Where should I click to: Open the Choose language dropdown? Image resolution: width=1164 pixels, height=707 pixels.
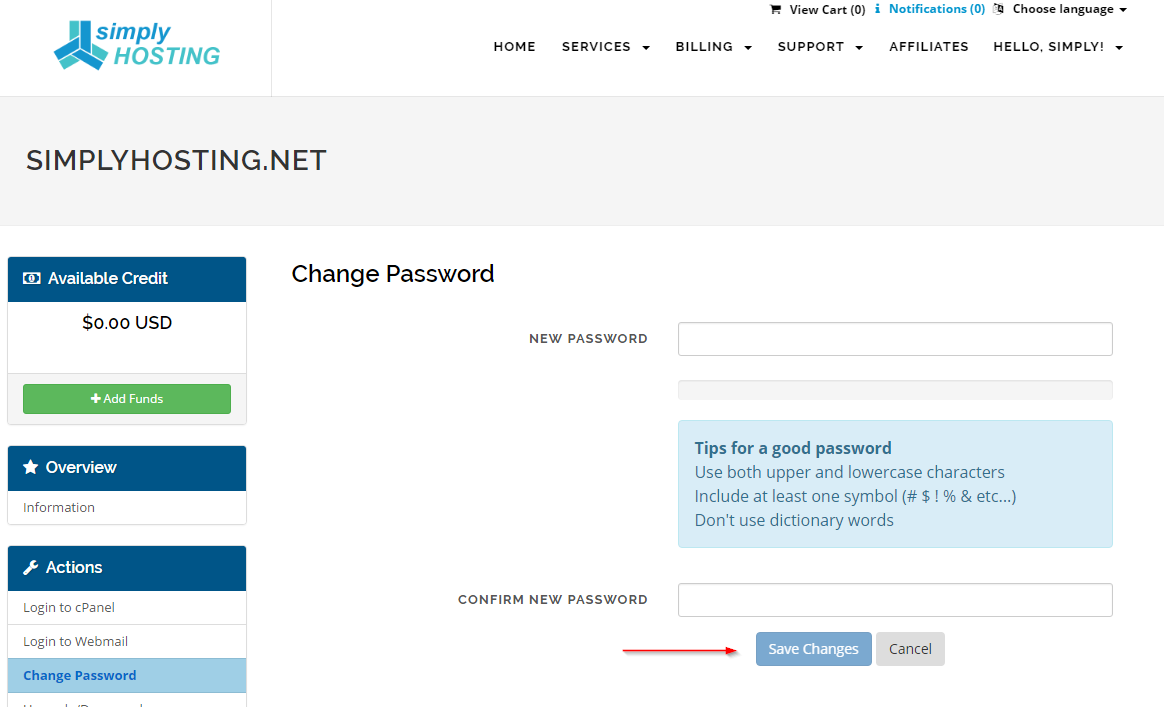tap(1070, 9)
